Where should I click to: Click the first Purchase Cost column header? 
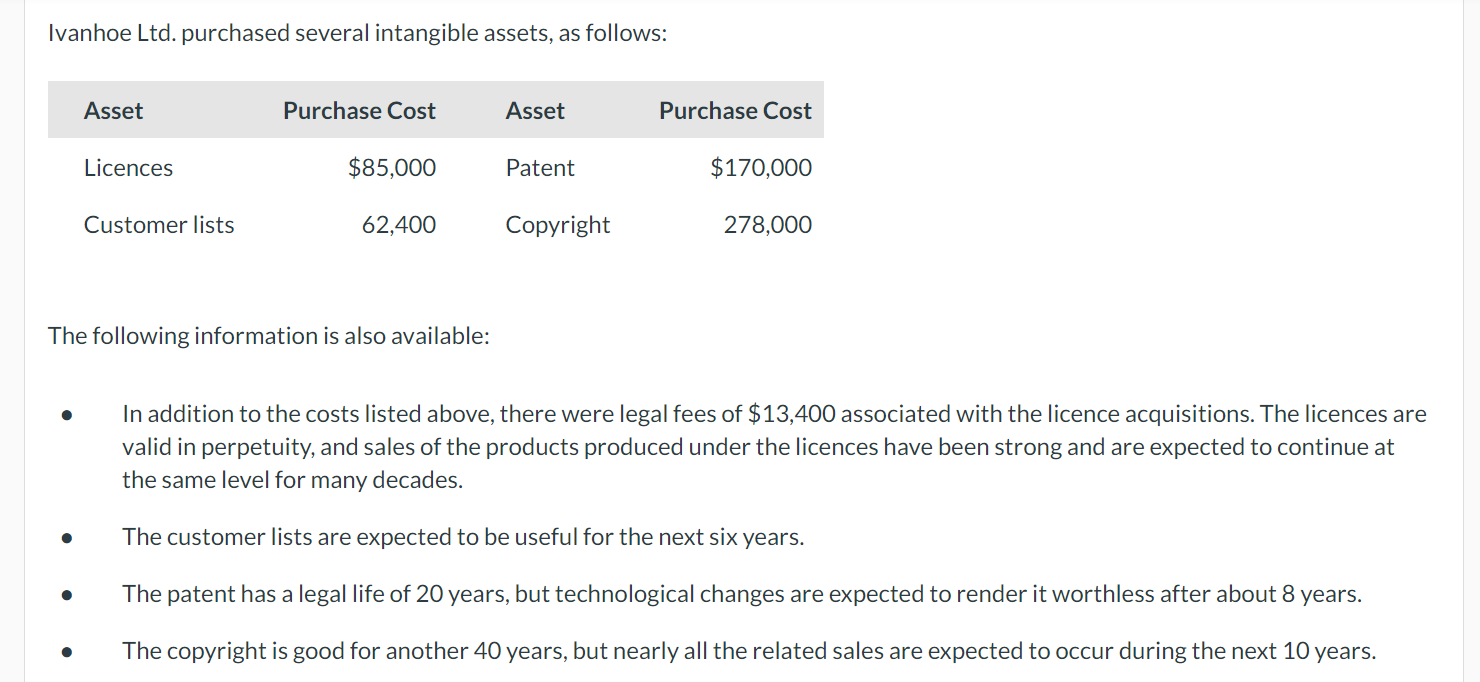click(x=359, y=111)
